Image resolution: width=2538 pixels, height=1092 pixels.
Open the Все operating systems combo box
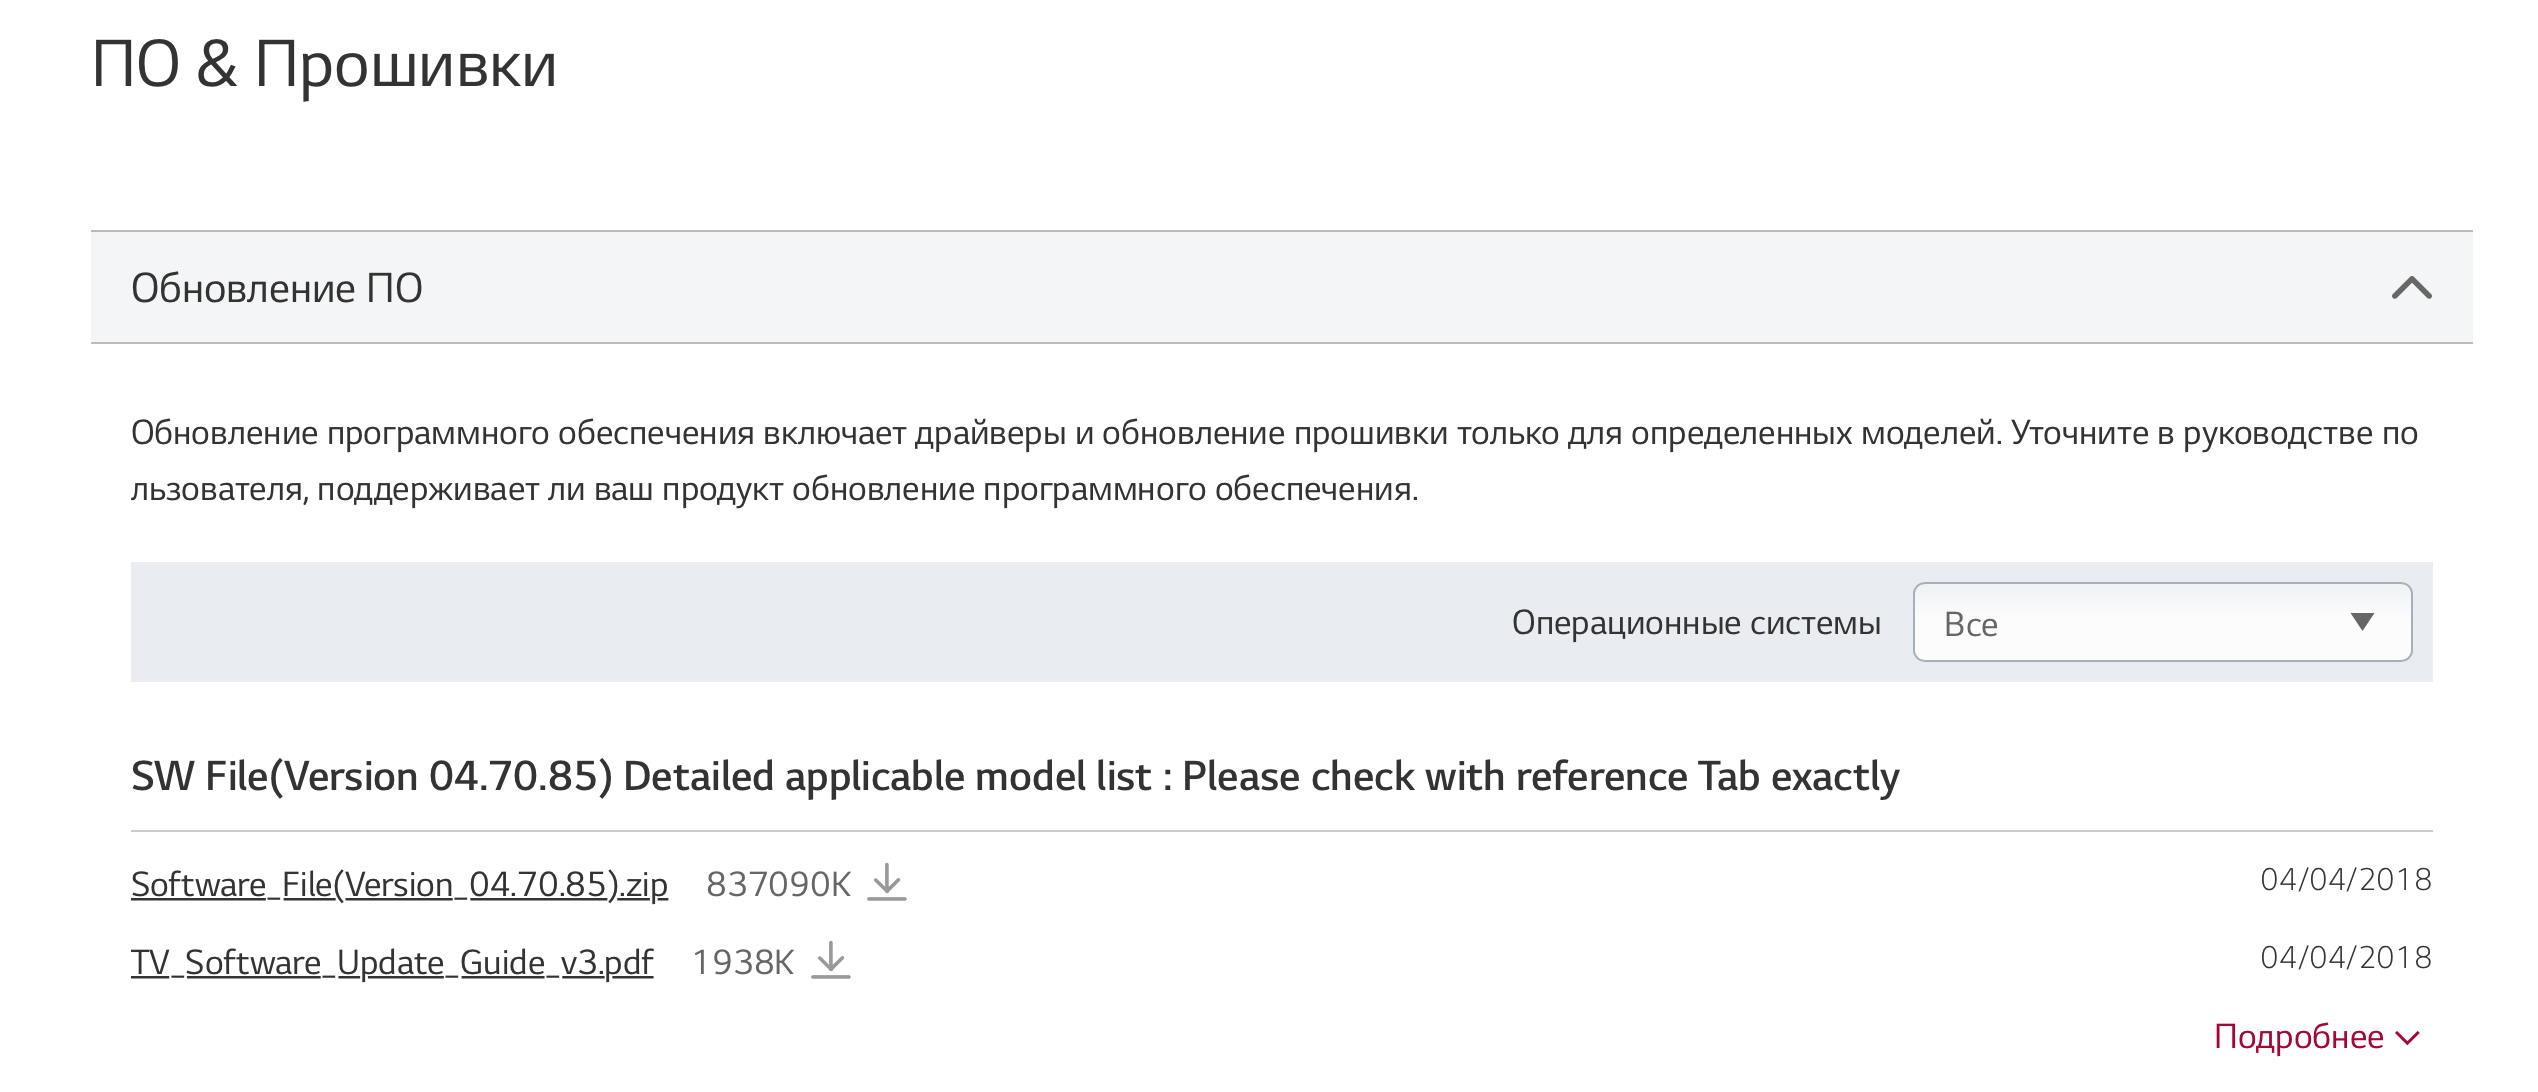(2140, 622)
